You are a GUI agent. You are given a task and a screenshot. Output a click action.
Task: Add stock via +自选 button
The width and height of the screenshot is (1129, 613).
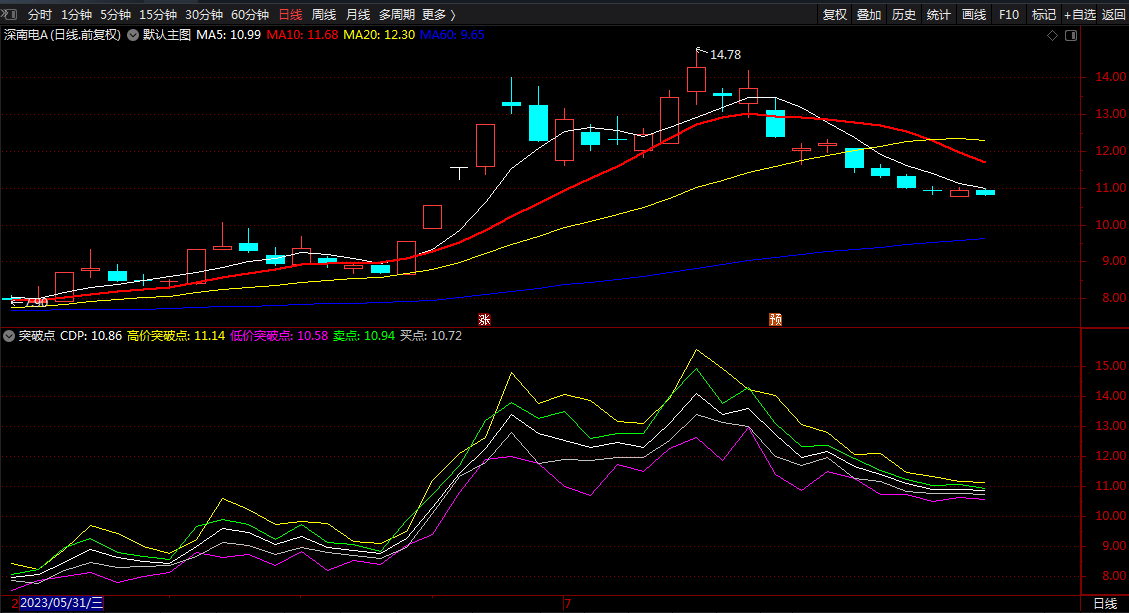1079,14
